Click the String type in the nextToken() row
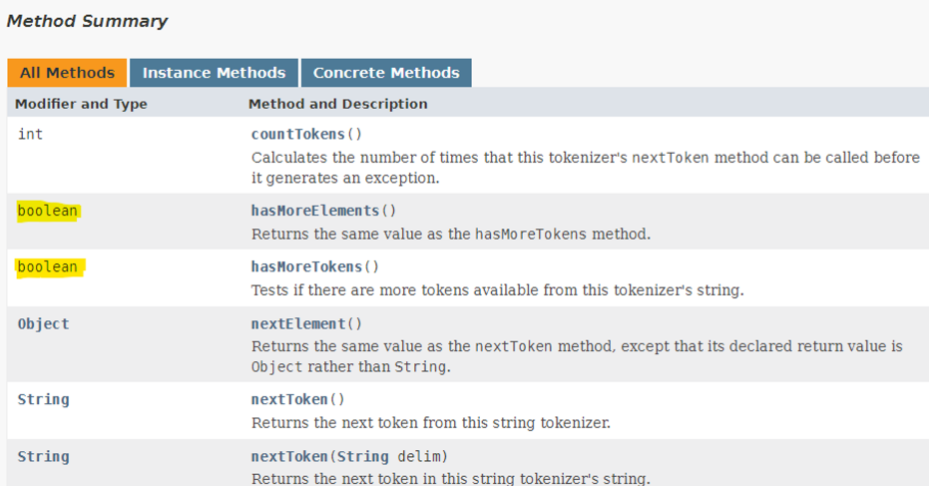 coord(43,399)
